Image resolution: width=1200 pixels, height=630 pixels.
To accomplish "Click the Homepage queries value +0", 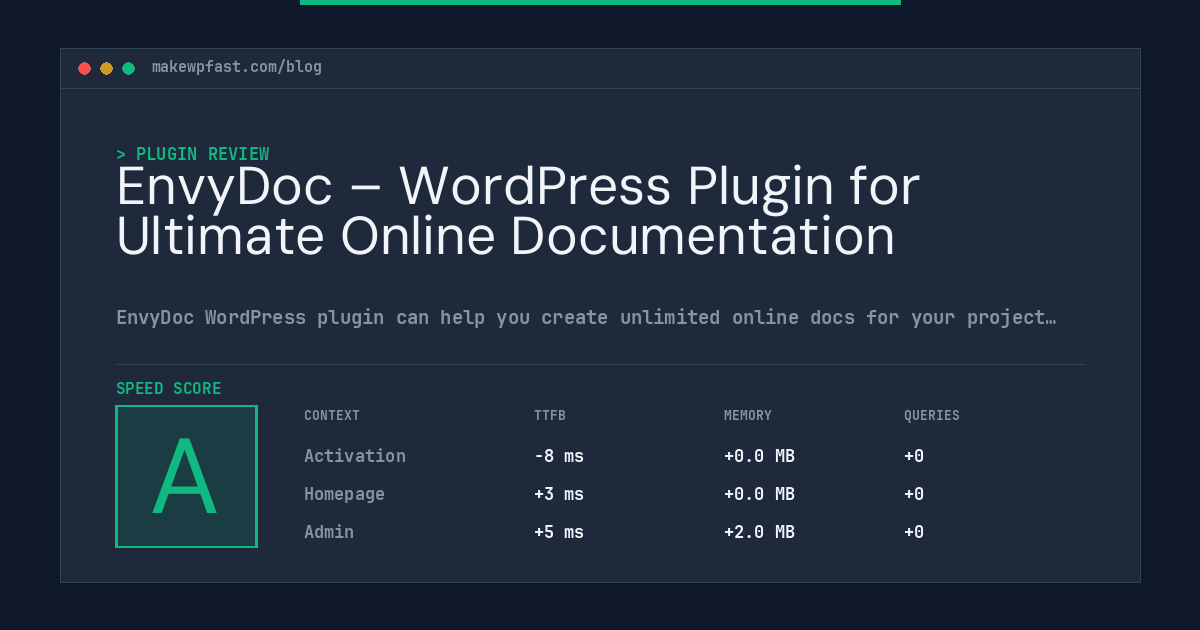I will pos(914,494).
